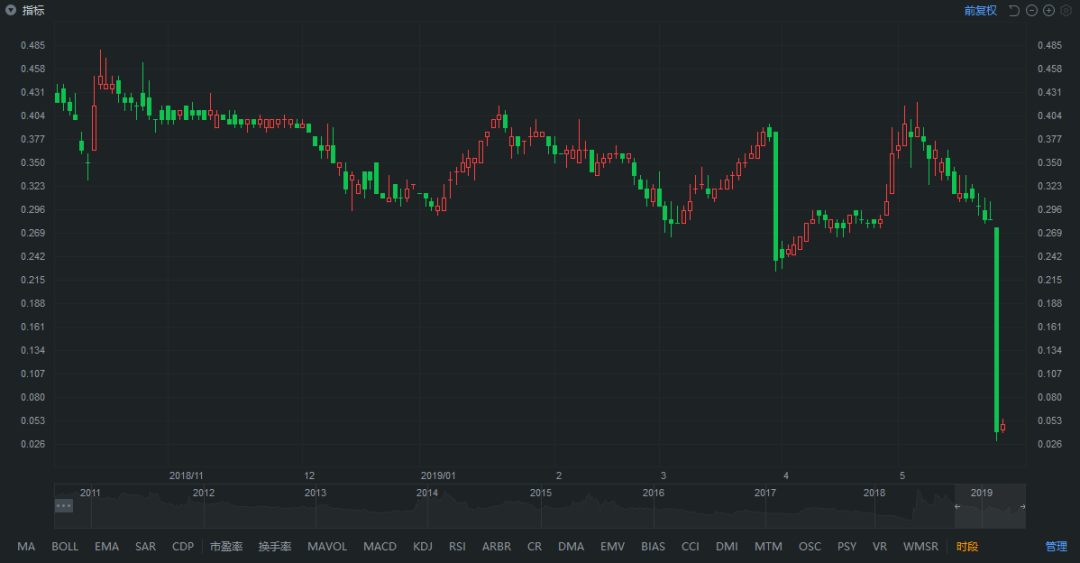Choose the WMSR indicator
Viewport: 1080px width, 563px height.
[x=921, y=546]
